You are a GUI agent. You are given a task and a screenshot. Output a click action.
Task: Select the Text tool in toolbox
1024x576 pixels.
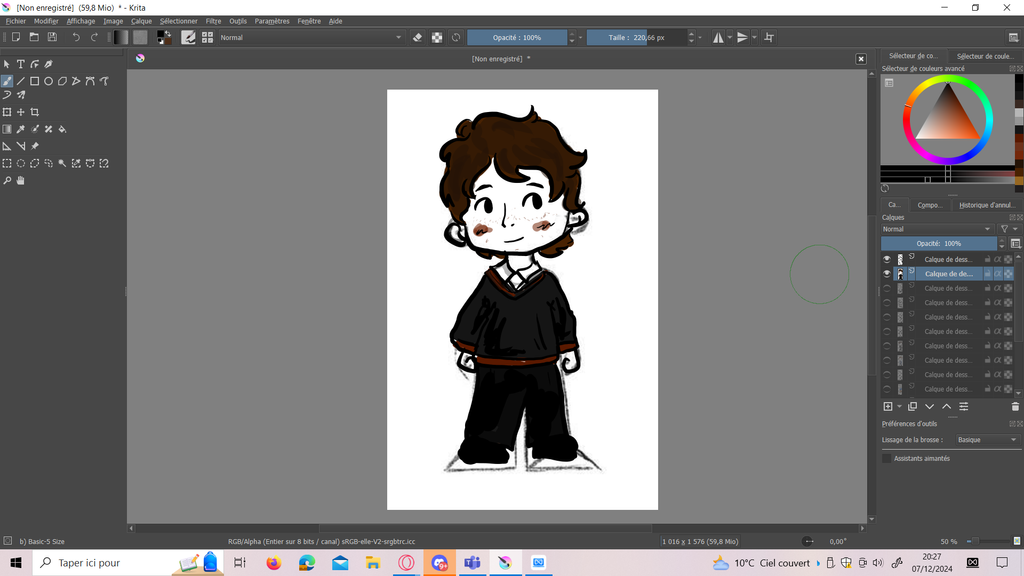point(20,64)
